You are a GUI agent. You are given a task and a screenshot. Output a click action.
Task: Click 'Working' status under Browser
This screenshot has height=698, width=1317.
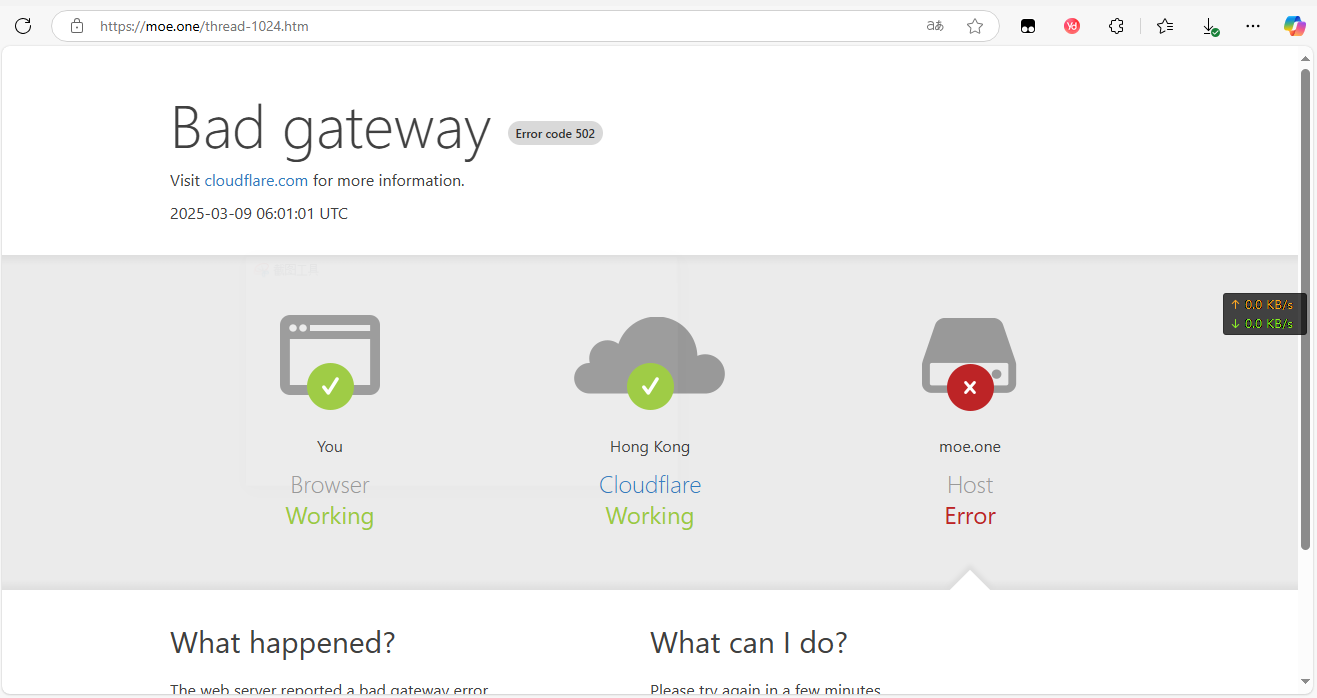(330, 516)
